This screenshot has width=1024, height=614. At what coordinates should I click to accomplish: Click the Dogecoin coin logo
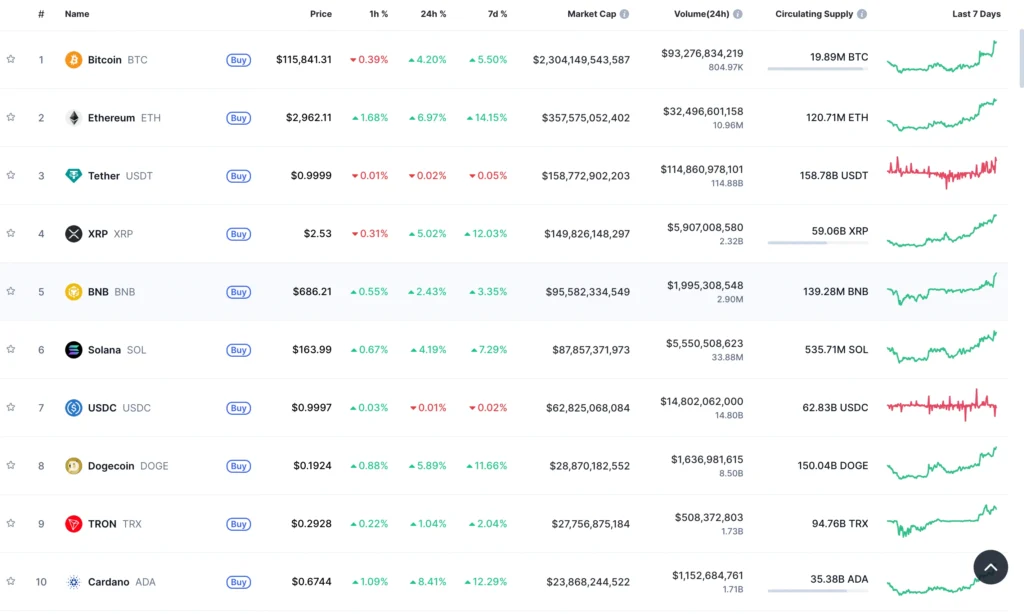click(x=73, y=466)
